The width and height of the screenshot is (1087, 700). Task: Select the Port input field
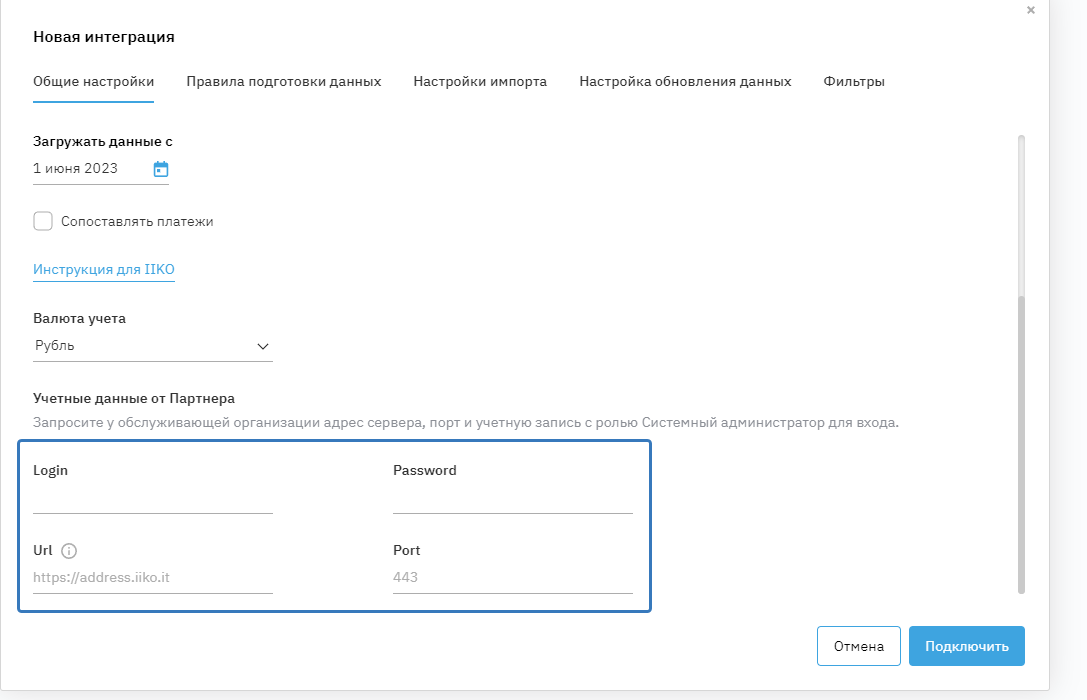point(512,578)
